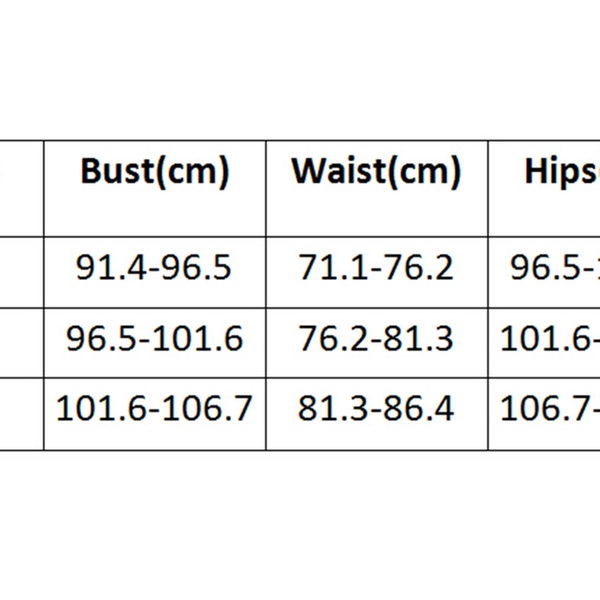Click the divider between Bust and Waist headers
600x600 pixels.
(x=266, y=188)
